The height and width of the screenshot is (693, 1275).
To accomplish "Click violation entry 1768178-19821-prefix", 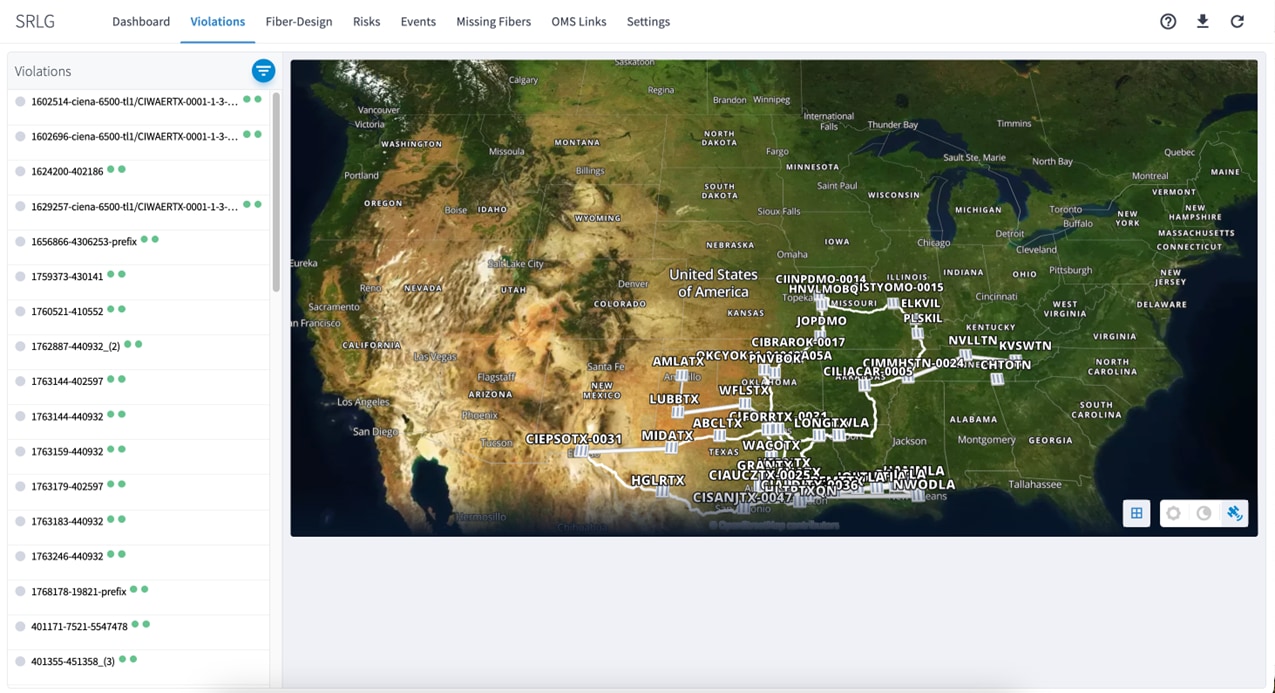I will [x=138, y=592].
